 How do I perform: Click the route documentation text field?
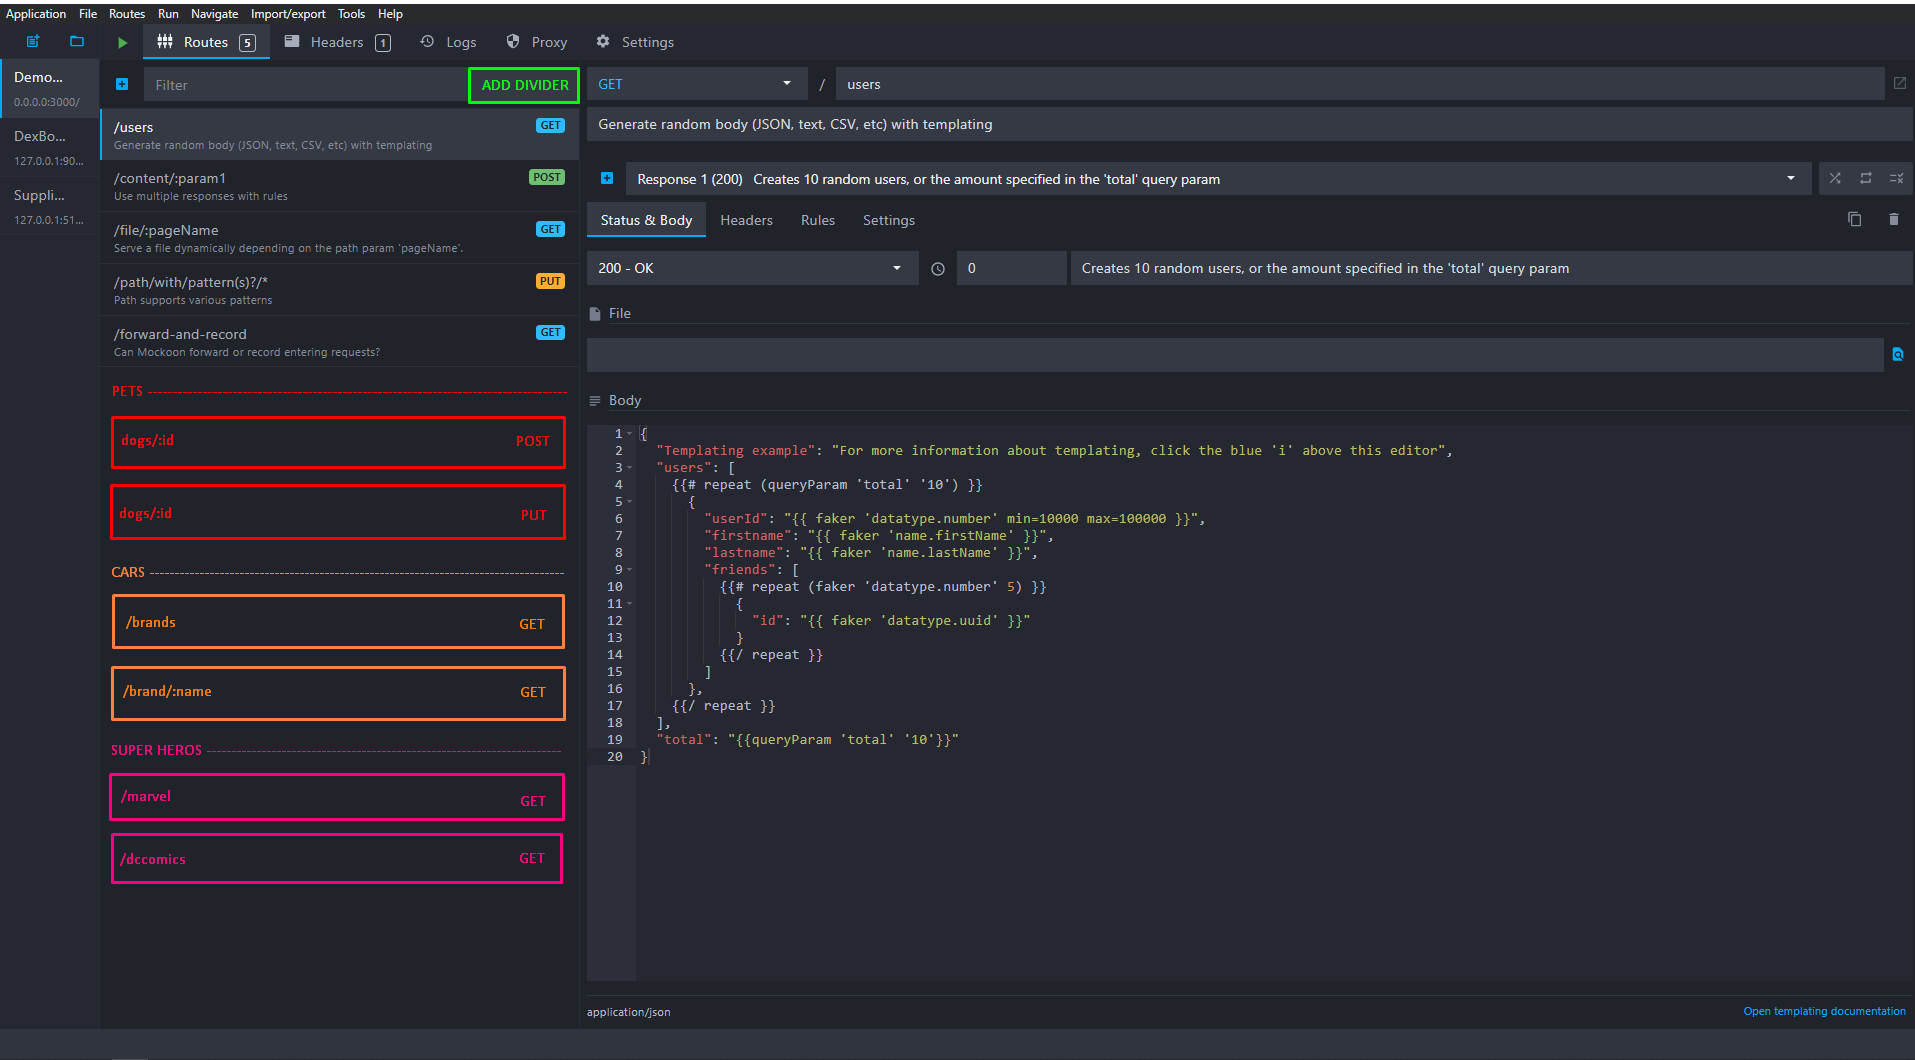tap(1249, 124)
